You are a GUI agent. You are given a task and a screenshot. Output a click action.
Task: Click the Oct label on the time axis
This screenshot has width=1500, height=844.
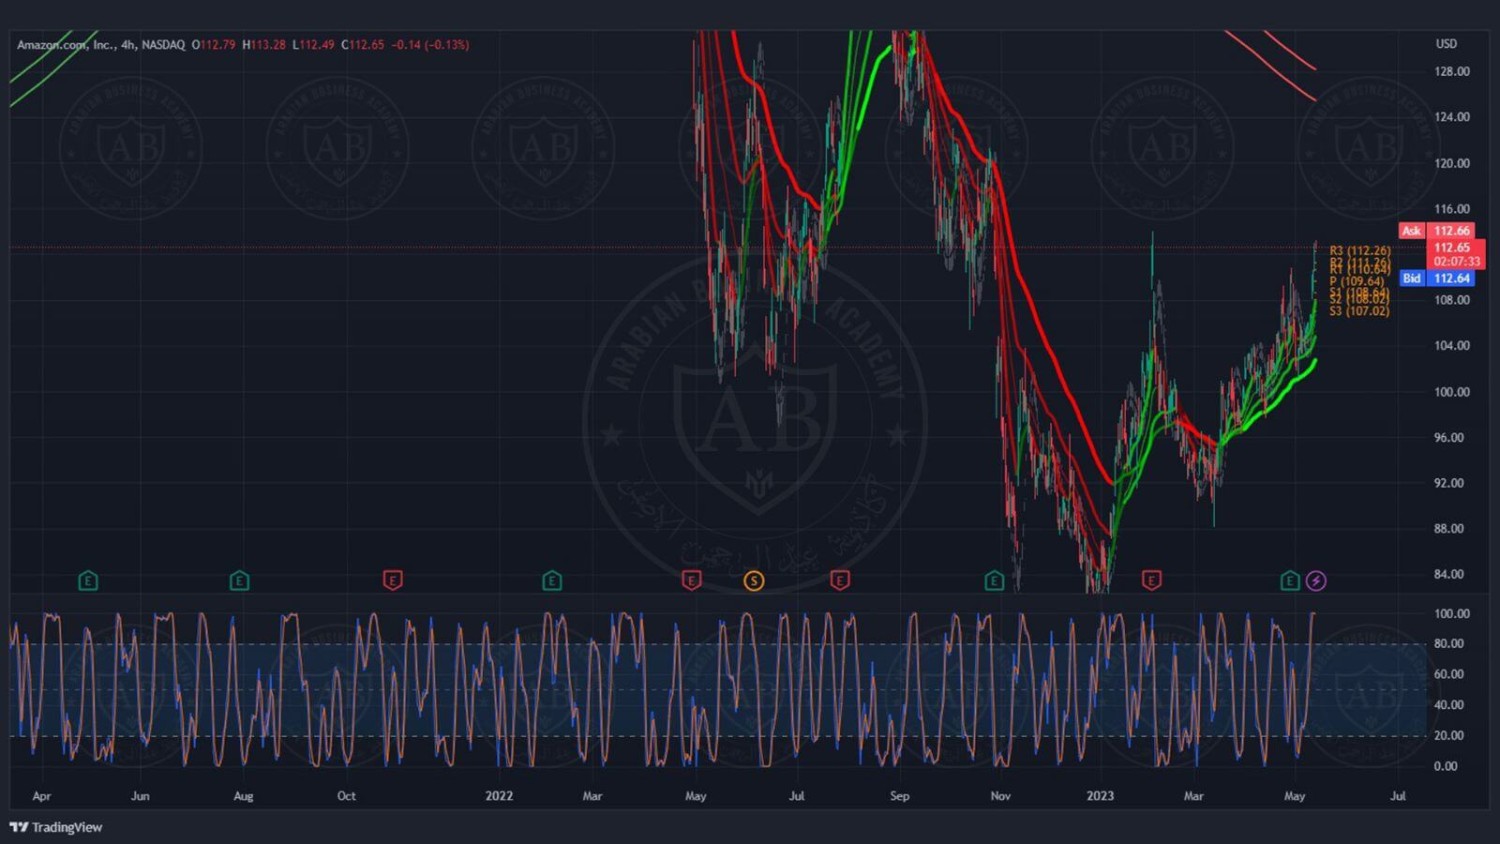(x=346, y=796)
